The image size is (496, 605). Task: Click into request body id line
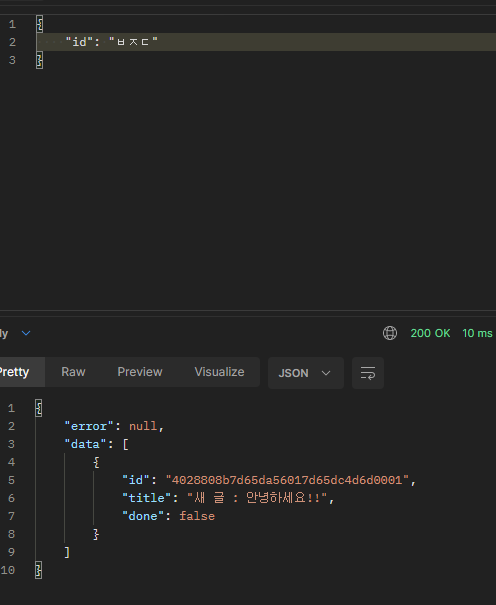tap(266, 42)
